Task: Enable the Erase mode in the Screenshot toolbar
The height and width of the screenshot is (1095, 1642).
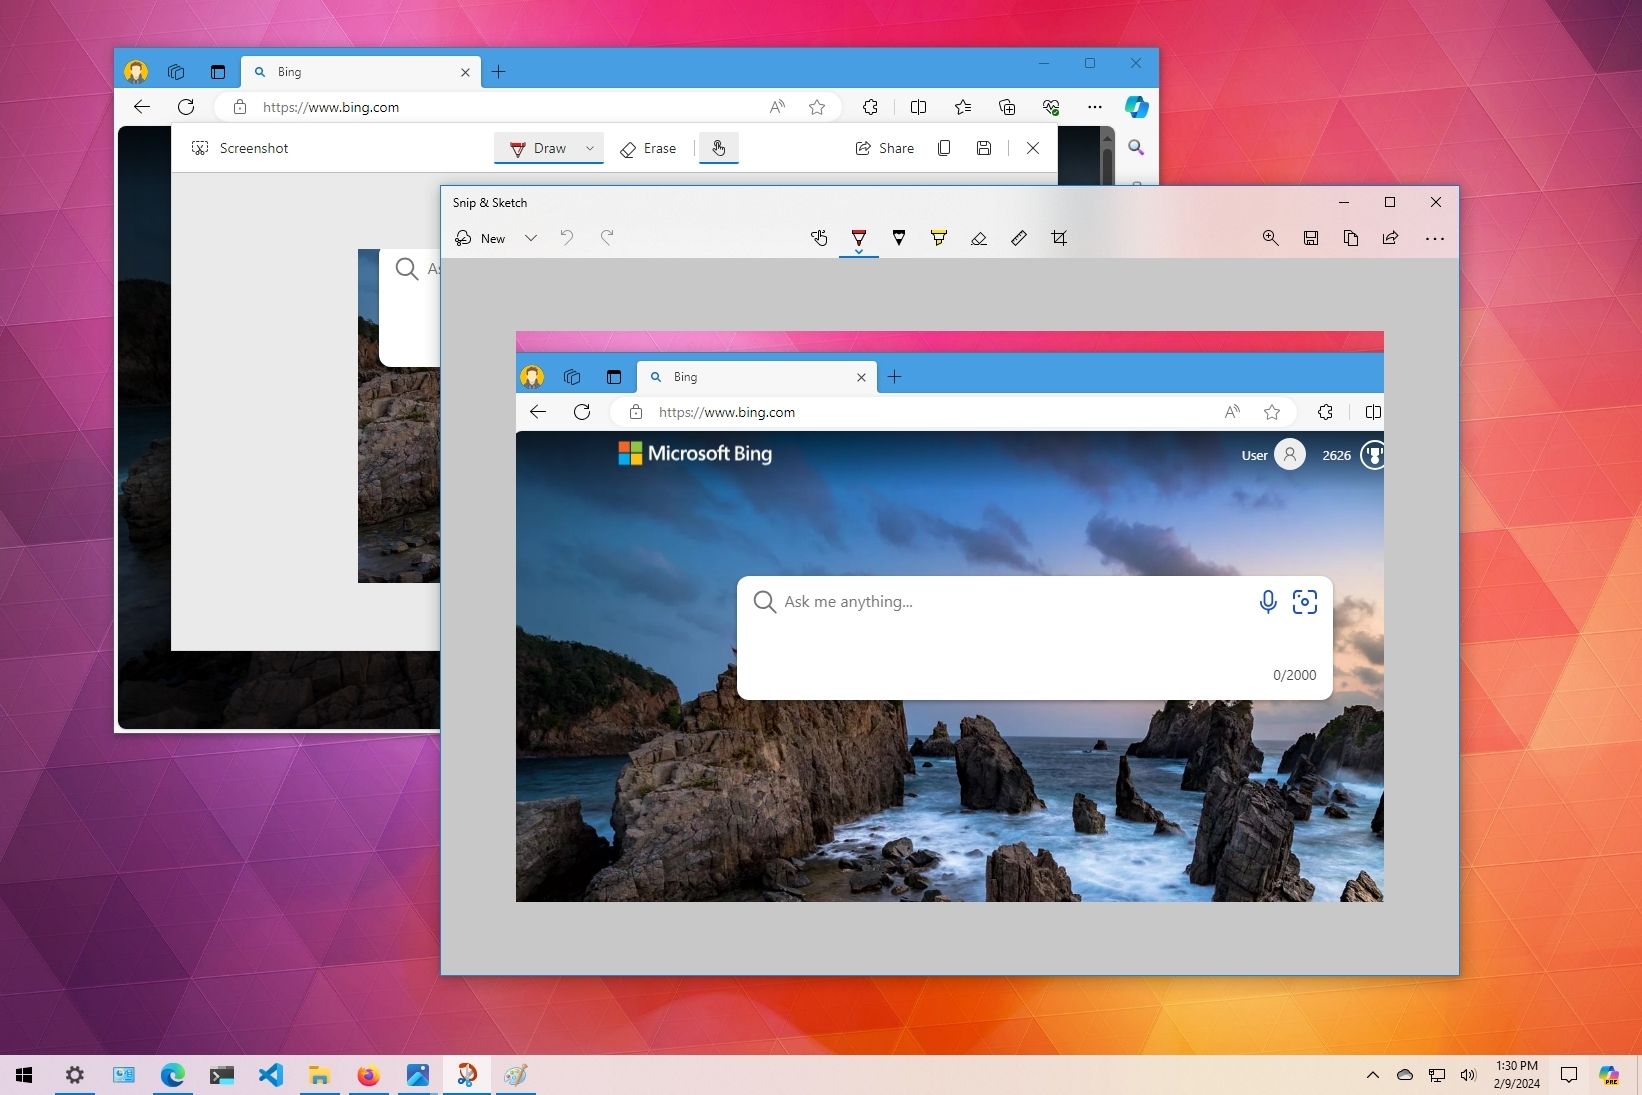Action: tap(649, 148)
